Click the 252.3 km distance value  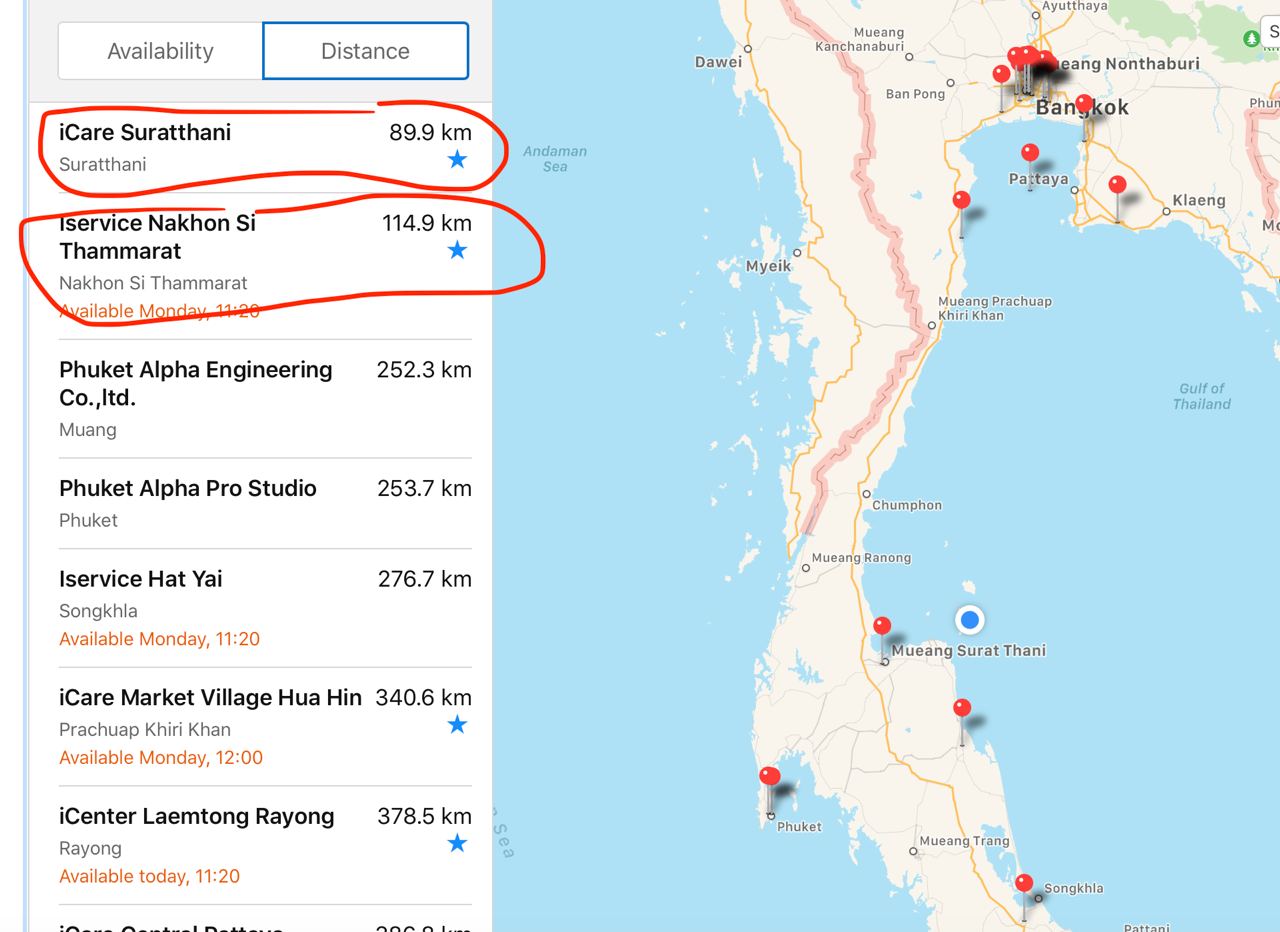tap(424, 370)
